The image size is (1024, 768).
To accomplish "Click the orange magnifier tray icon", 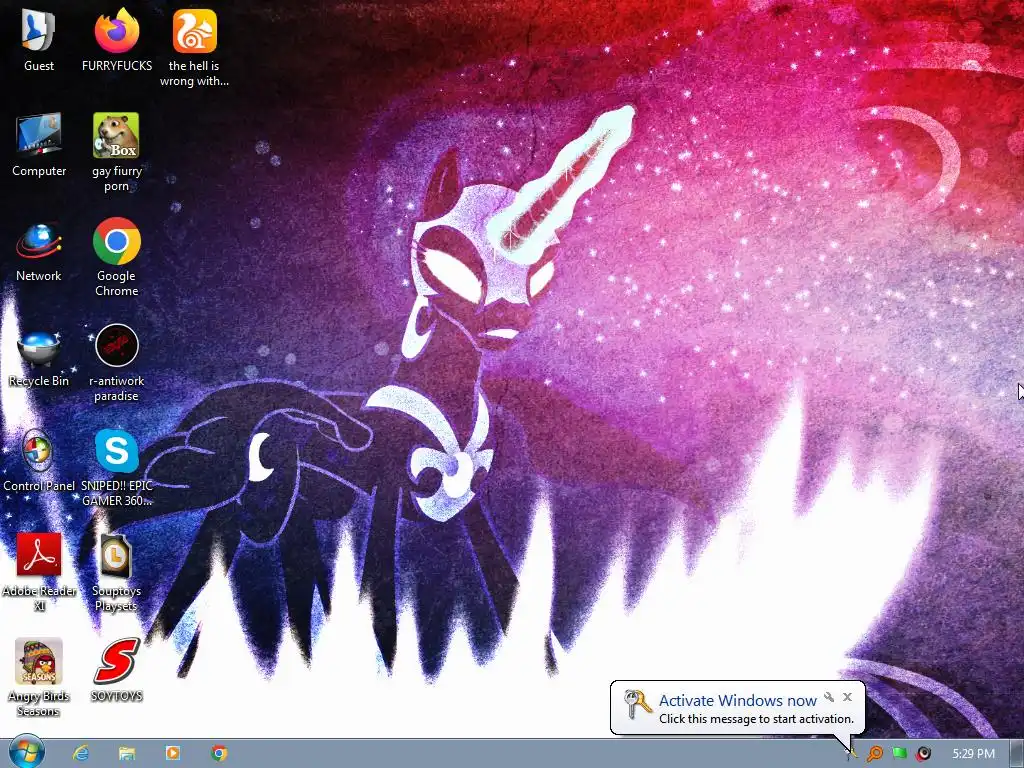I will pyautogui.click(x=874, y=754).
